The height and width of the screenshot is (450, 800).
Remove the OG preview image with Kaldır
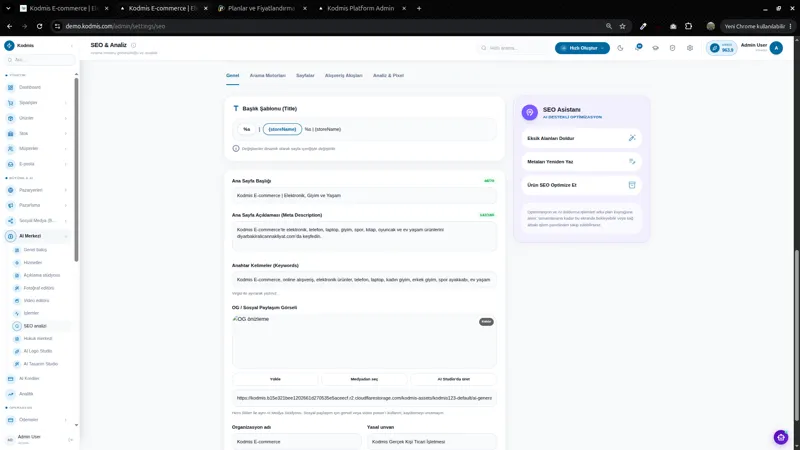tap(486, 321)
